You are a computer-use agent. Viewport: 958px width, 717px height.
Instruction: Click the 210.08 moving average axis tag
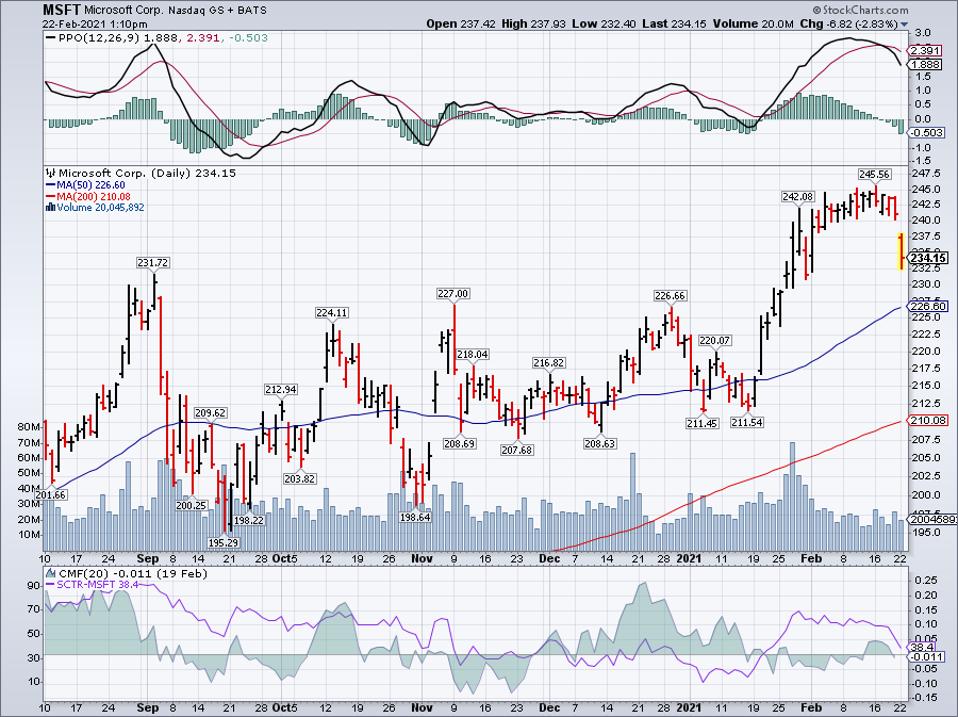point(929,420)
